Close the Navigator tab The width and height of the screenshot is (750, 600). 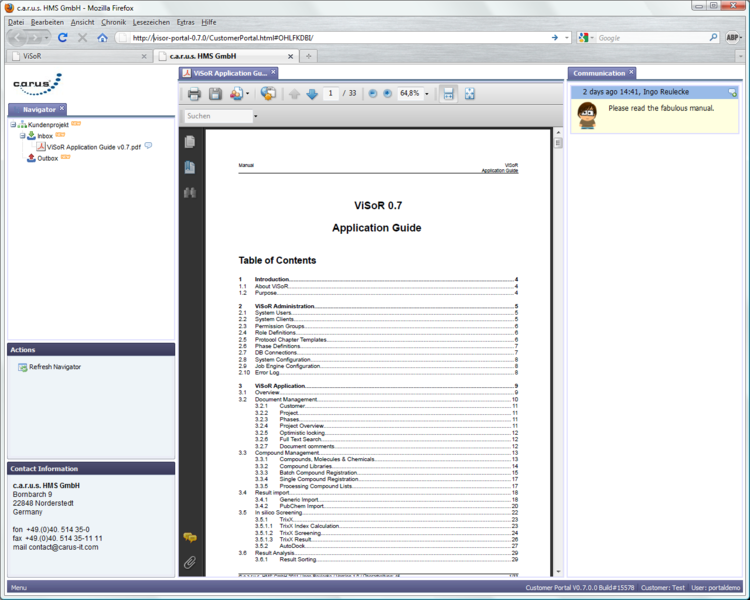tap(62, 109)
